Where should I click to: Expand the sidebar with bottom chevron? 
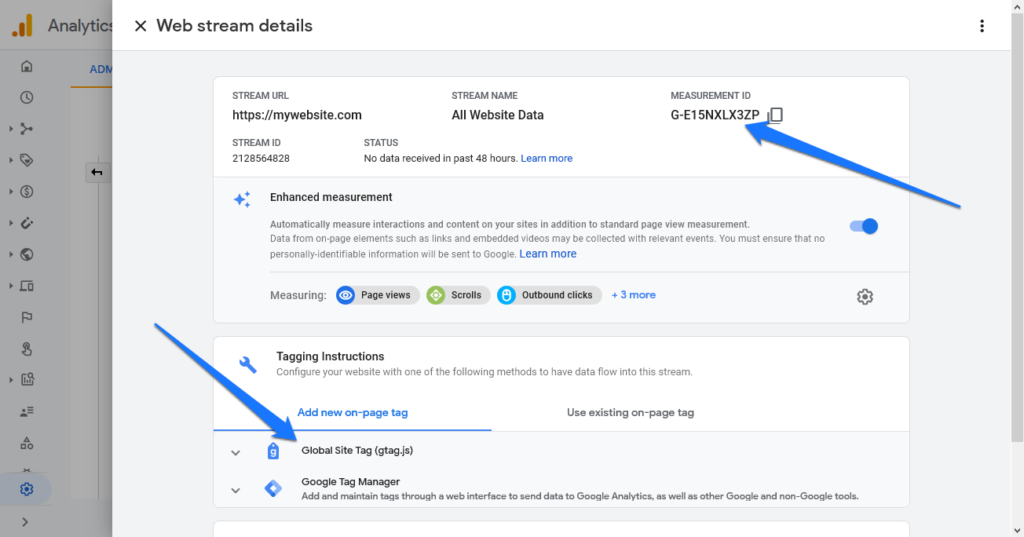click(x=25, y=522)
